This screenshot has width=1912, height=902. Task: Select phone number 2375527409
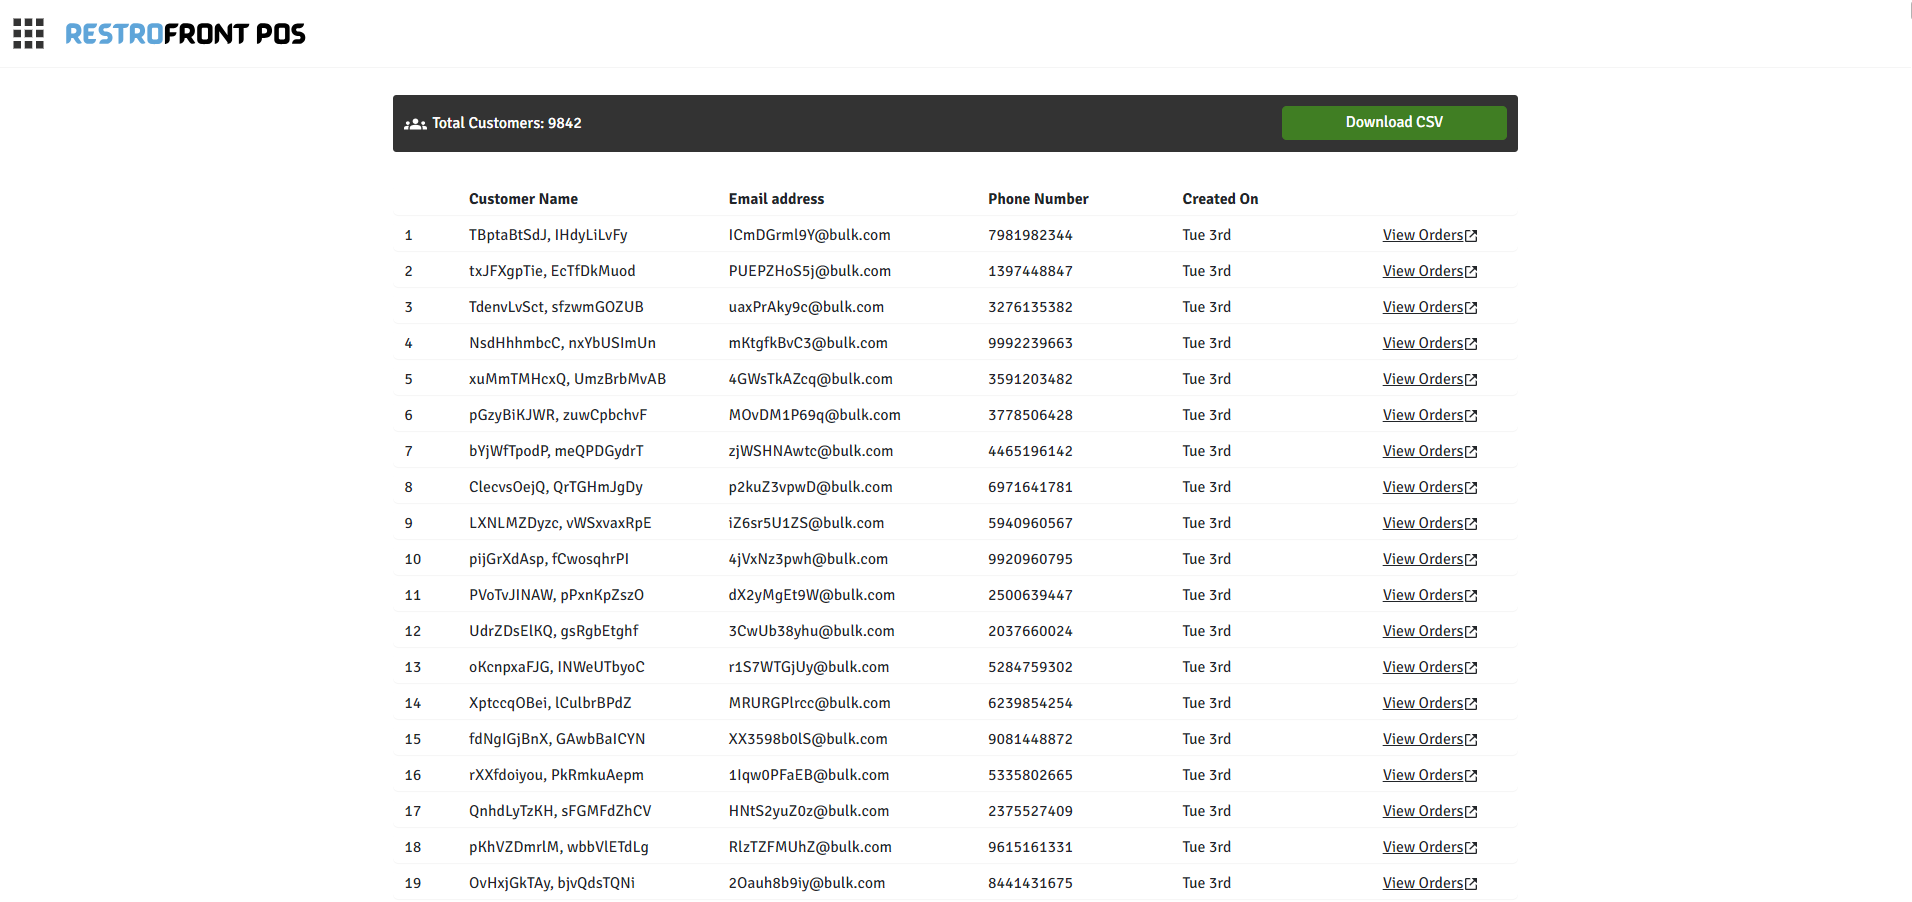(x=1030, y=811)
